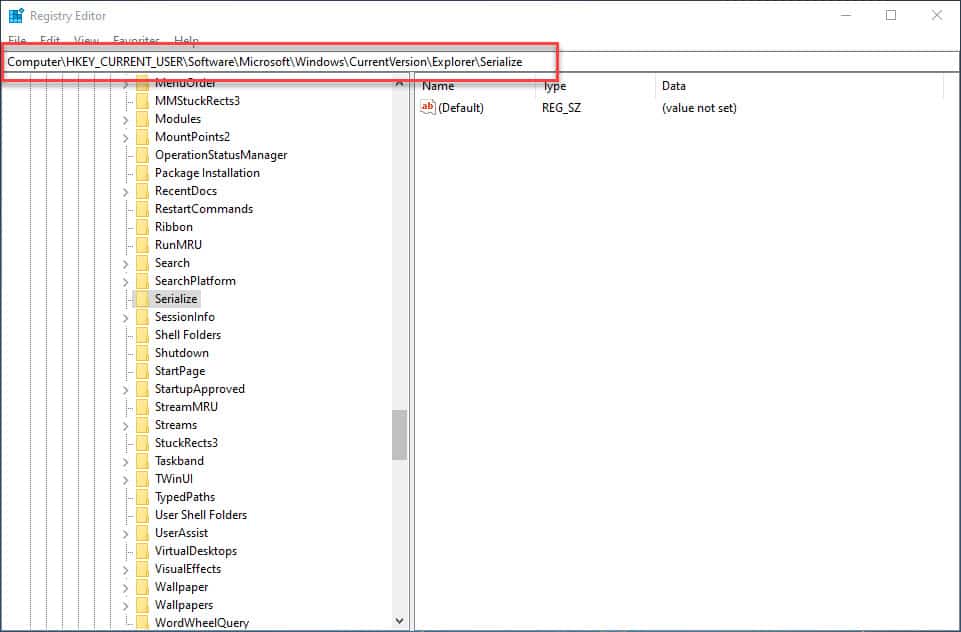This screenshot has width=961, height=632.
Task: Click the MountPoints2 folder icon
Action: 142,137
